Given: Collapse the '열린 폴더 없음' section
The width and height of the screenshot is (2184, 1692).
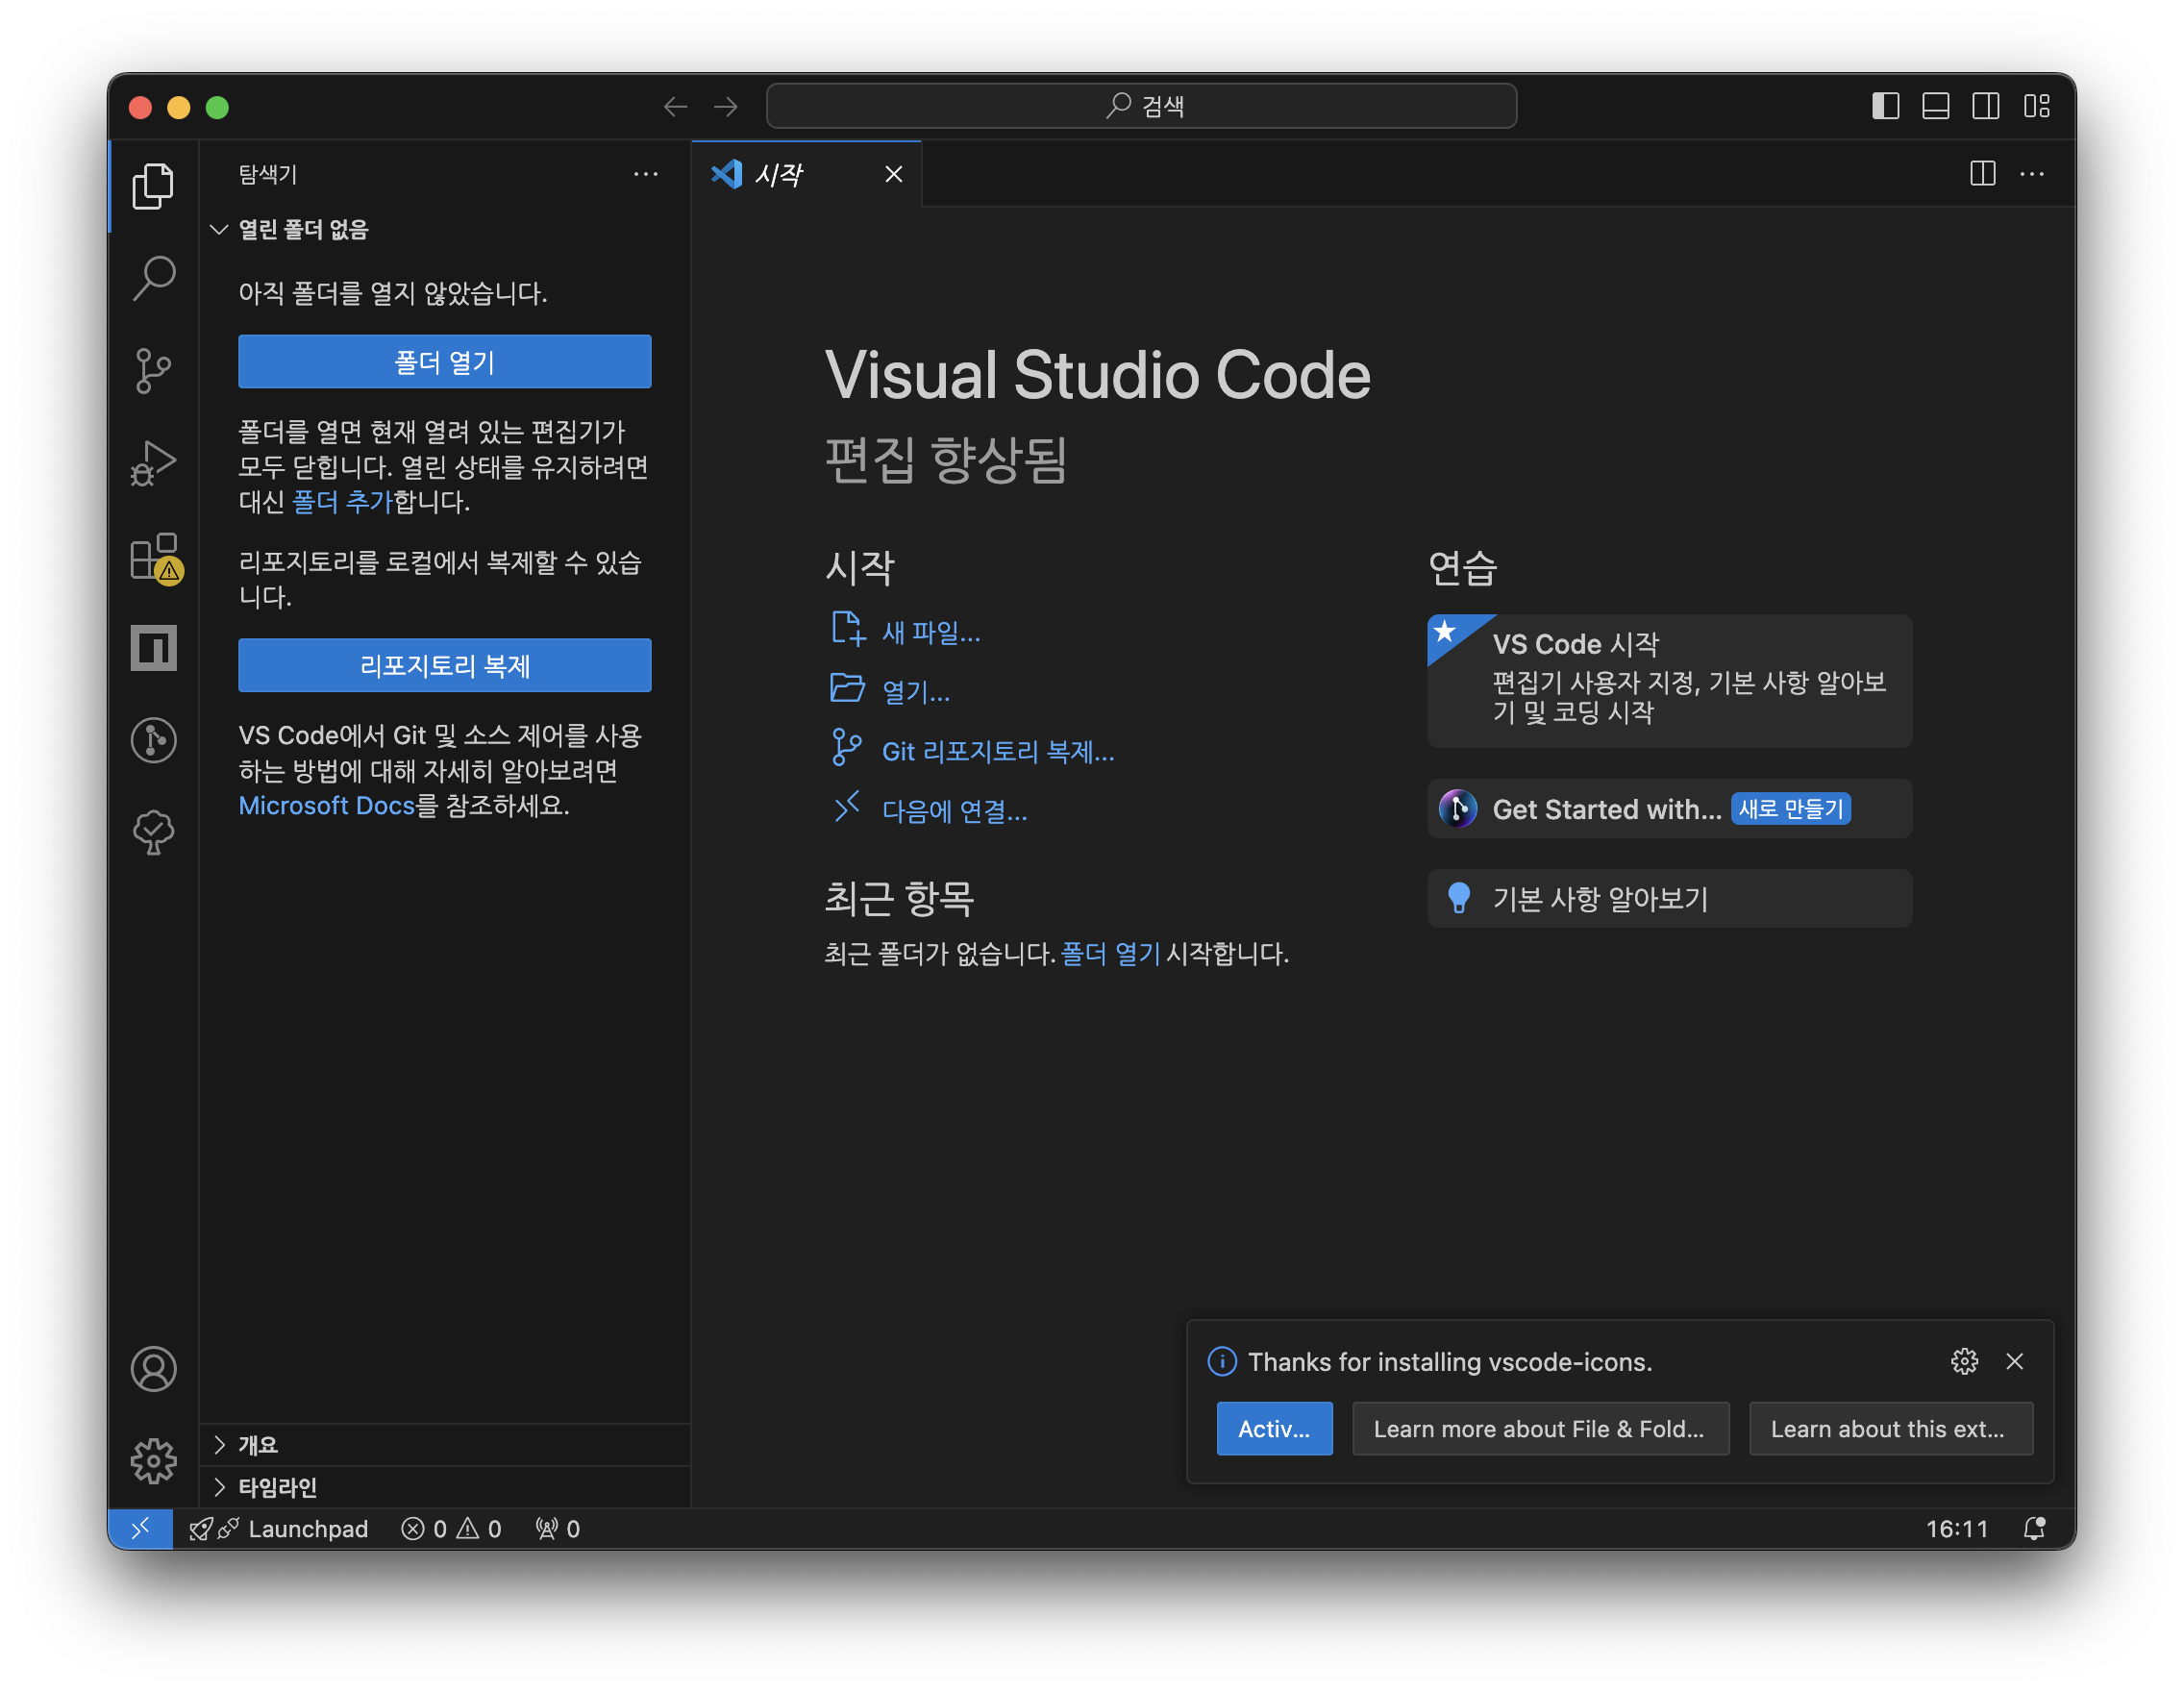Looking at the screenshot, I should click(302, 230).
